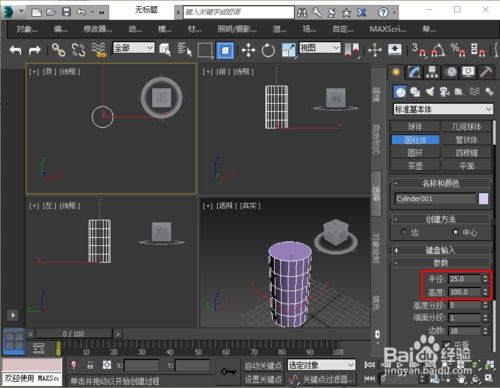Activate the Select and Move tool

click(248, 51)
